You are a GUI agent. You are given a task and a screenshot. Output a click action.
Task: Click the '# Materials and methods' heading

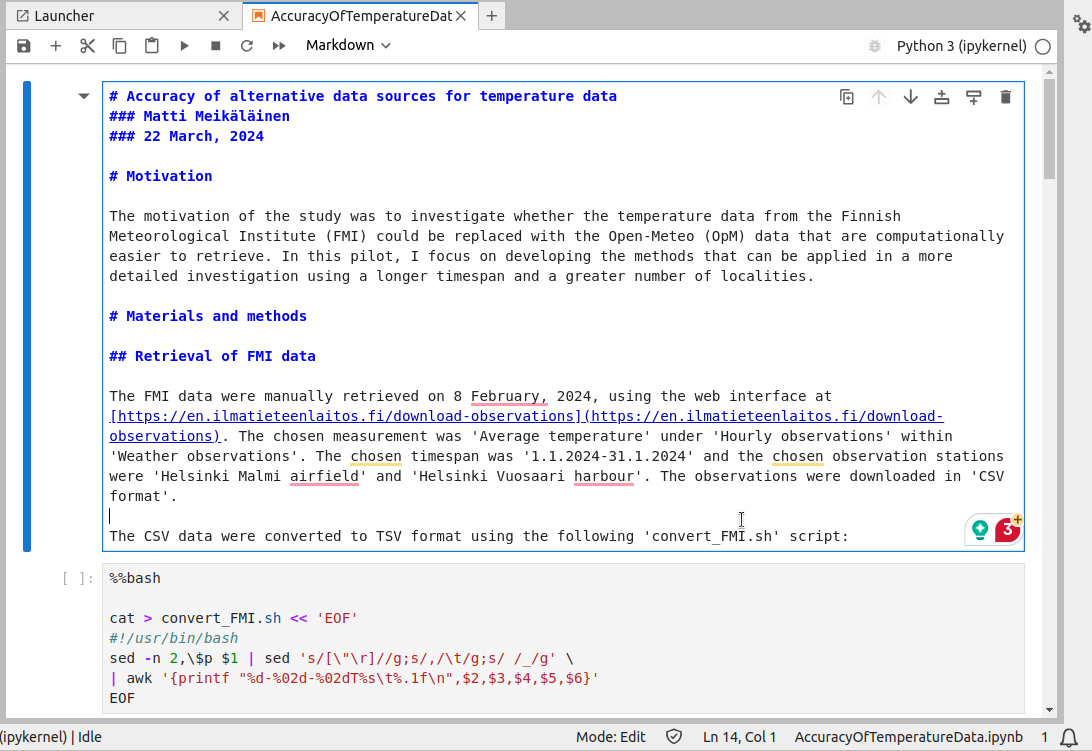[x=208, y=316]
